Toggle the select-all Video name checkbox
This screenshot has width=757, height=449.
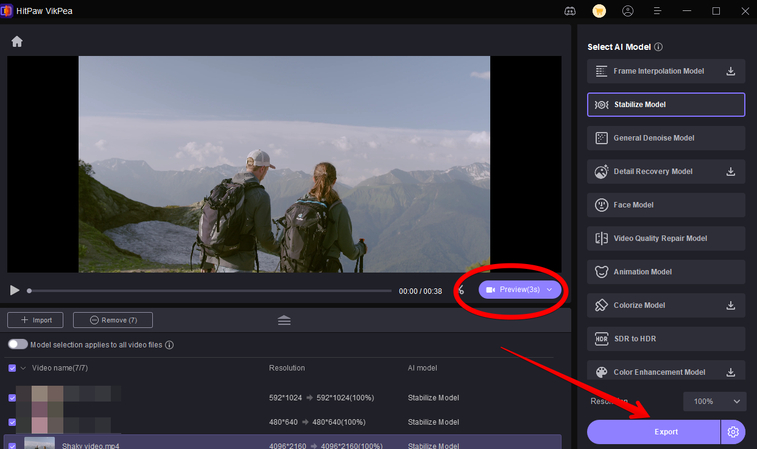12,368
